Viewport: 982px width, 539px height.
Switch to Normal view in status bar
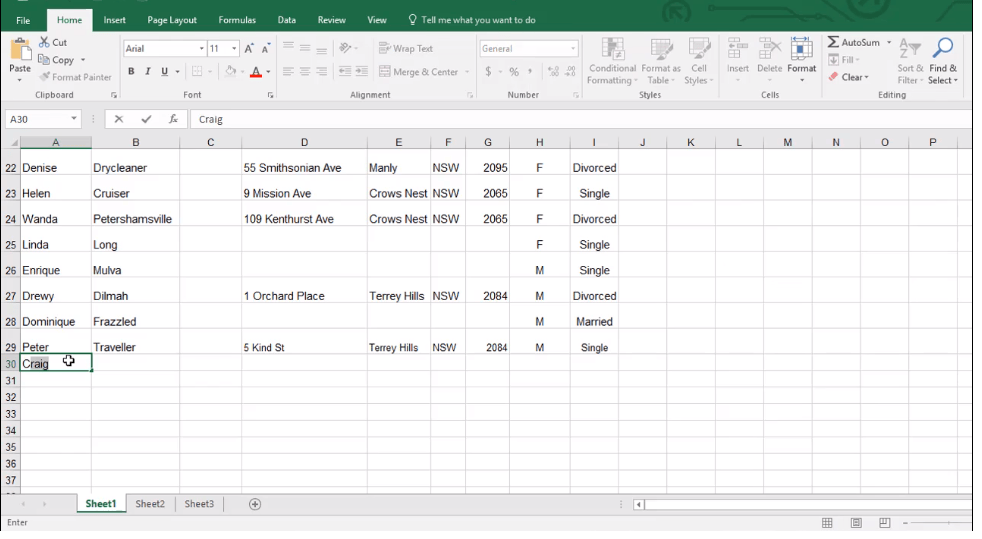(827, 523)
